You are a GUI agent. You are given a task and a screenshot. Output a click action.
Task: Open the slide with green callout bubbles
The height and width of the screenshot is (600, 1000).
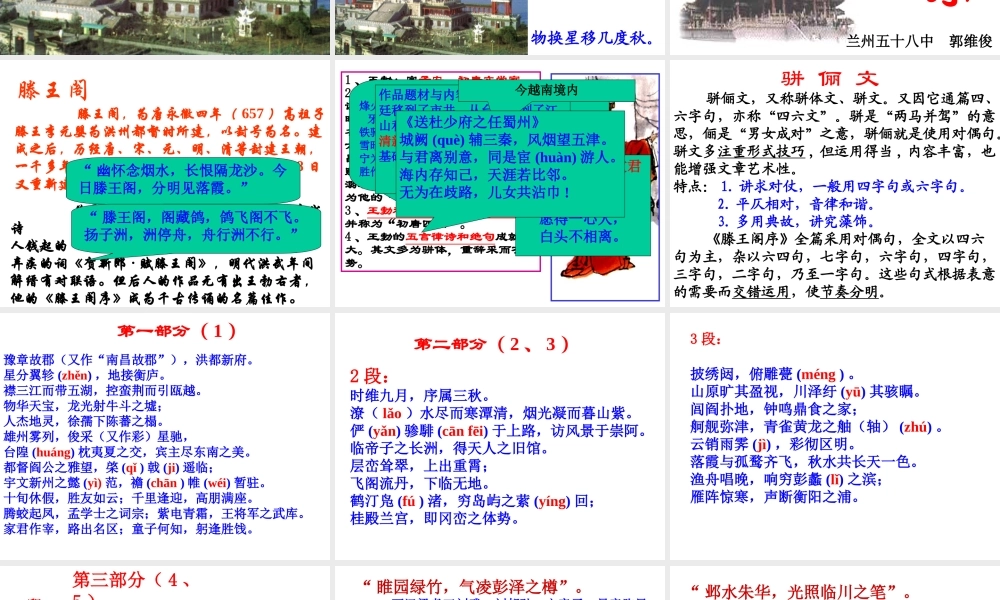click(500, 184)
